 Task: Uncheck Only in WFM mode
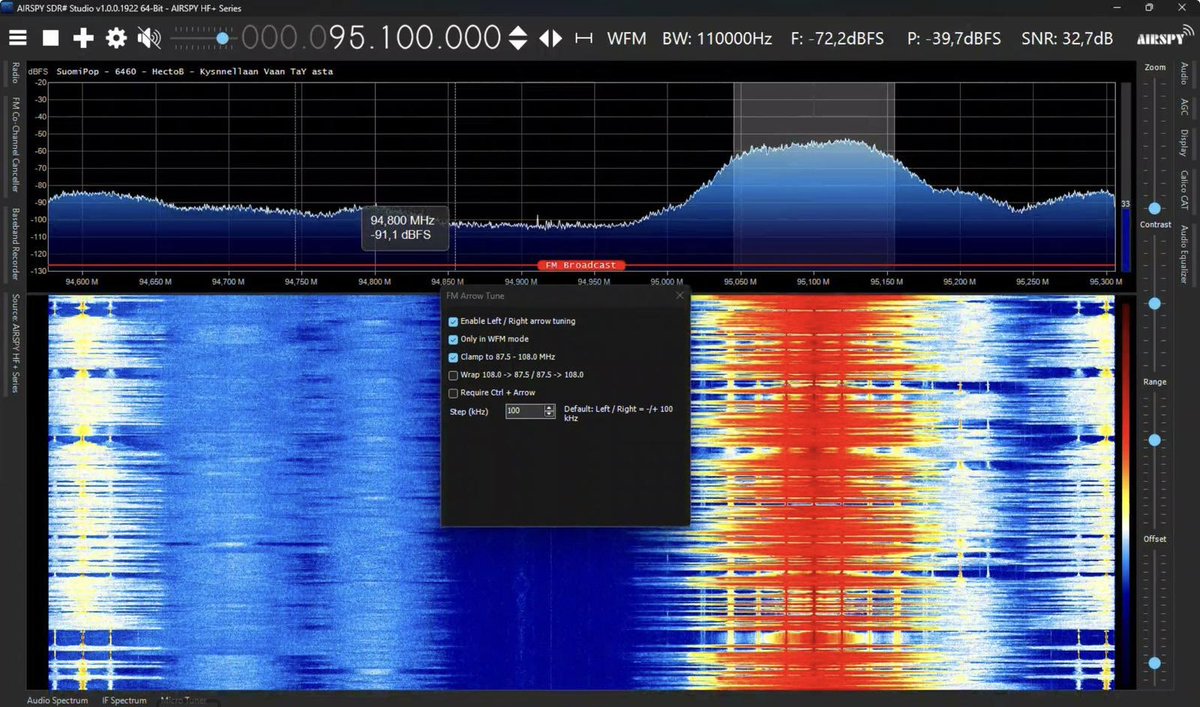pyautogui.click(x=454, y=339)
